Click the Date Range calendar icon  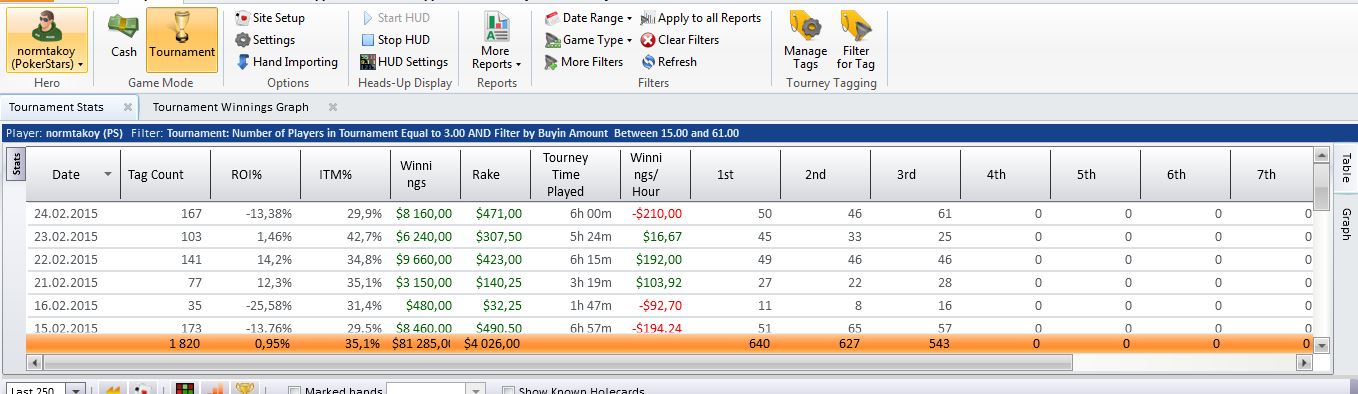[x=552, y=18]
